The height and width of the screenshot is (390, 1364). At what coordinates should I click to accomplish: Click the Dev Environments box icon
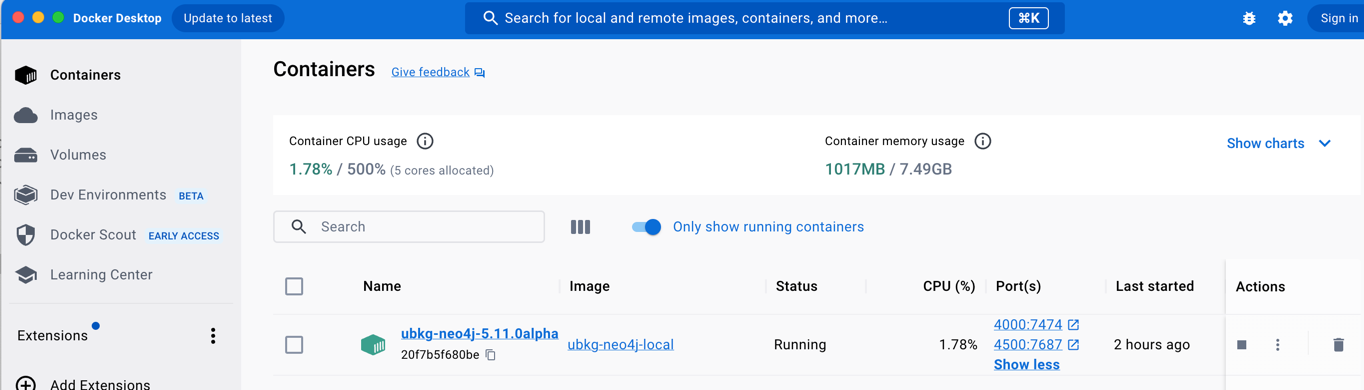pos(26,195)
